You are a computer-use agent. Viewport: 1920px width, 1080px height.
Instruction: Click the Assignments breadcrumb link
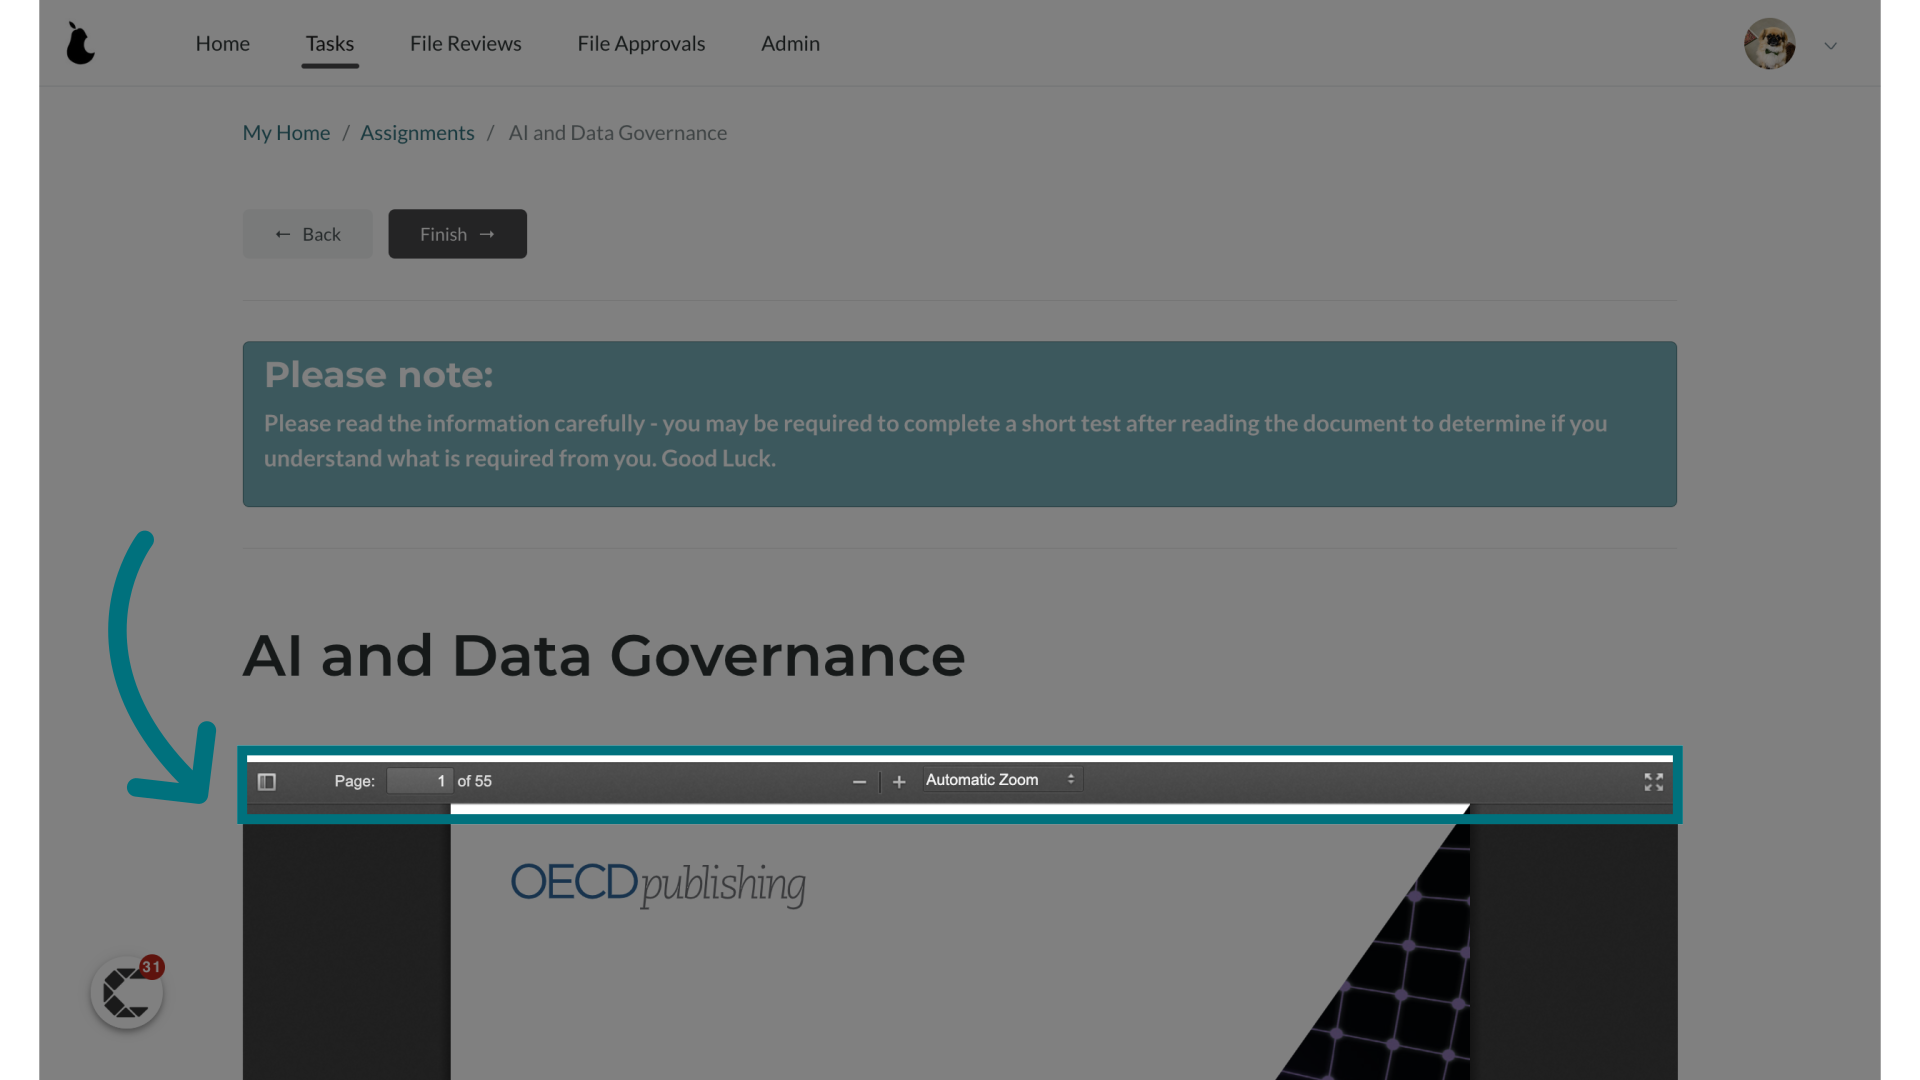(x=417, y=132)
